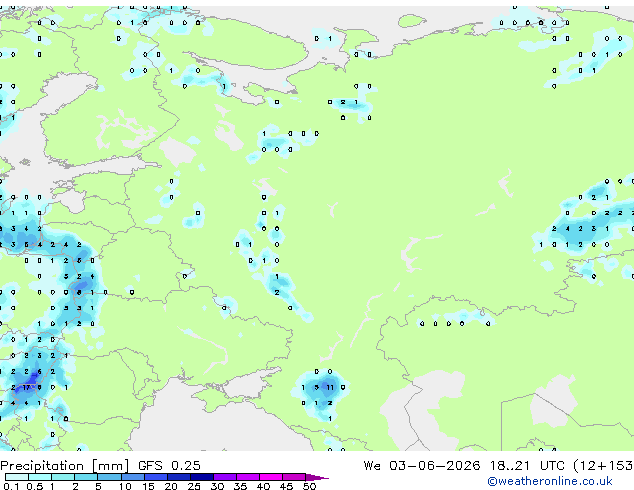634x490 pixels.
Task: Click the 5–10 mm legend swatch
Action: [109, 477]
